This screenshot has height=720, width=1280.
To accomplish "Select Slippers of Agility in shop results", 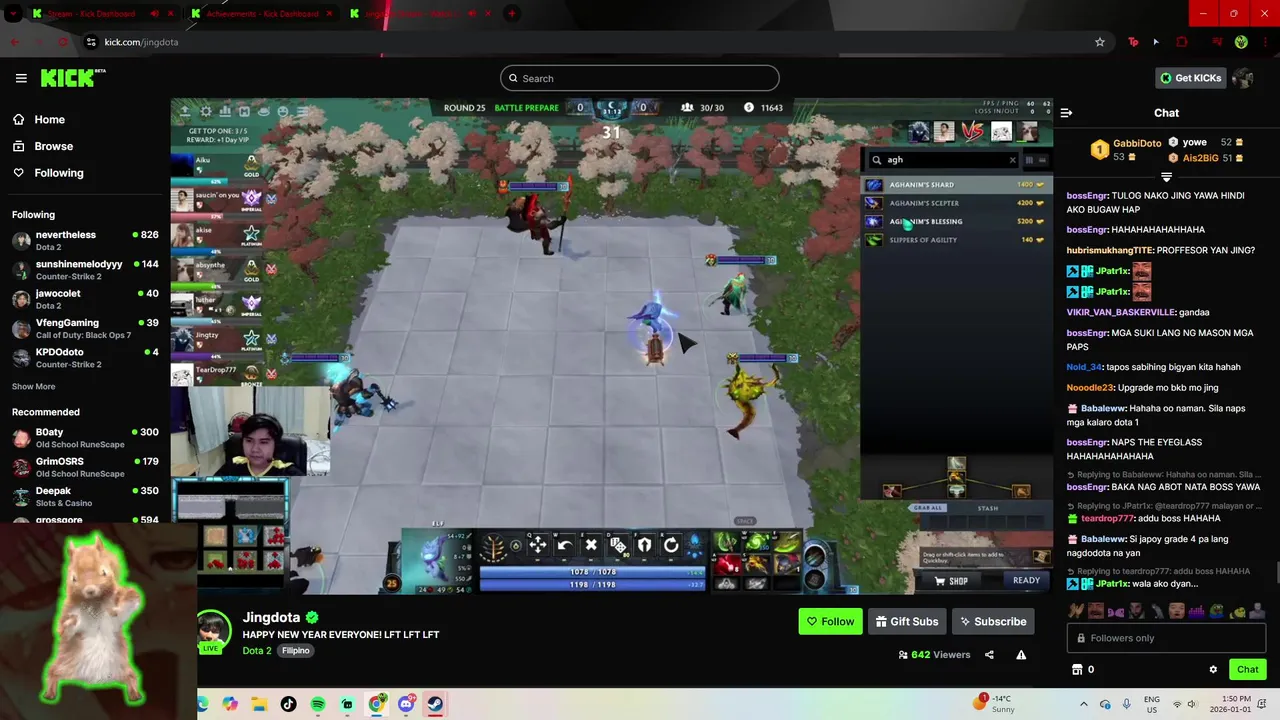I will pos(956,240).
